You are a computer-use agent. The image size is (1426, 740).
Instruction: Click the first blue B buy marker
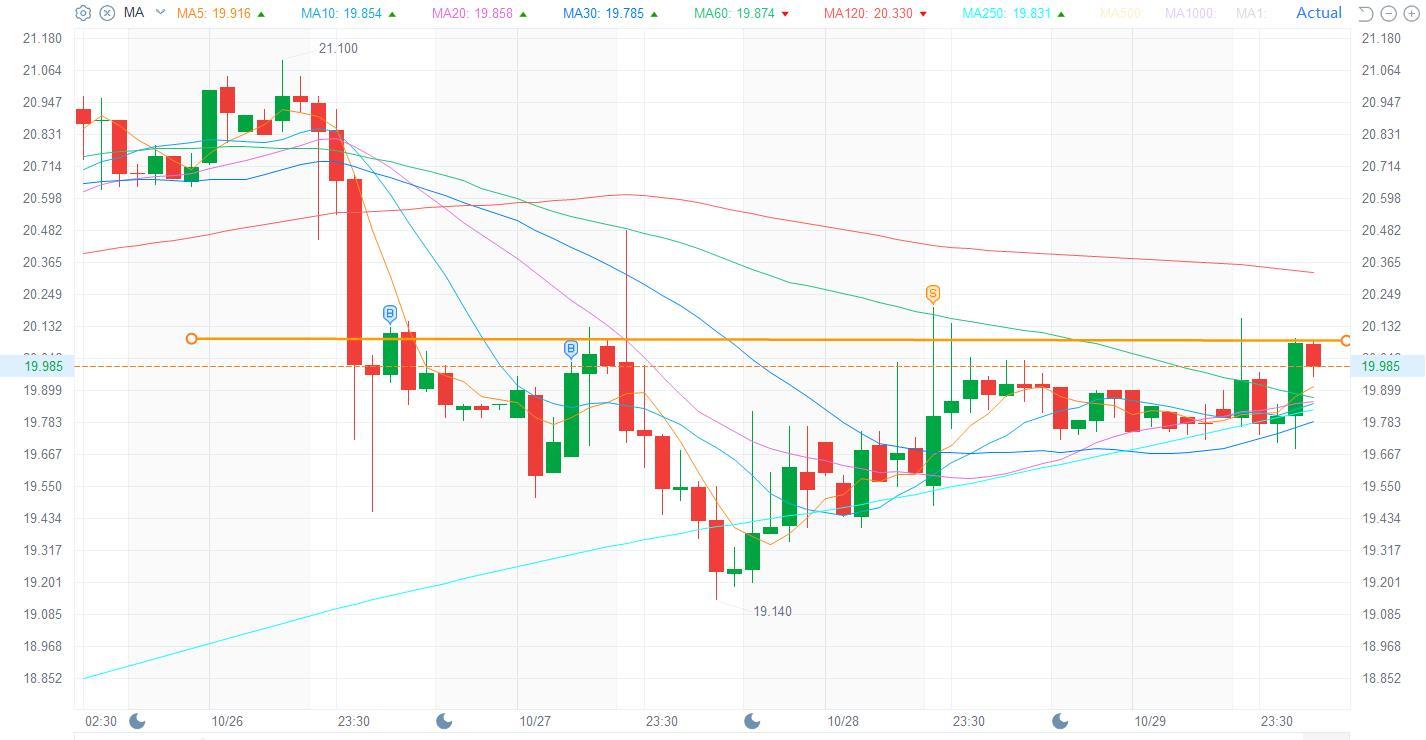390,315
